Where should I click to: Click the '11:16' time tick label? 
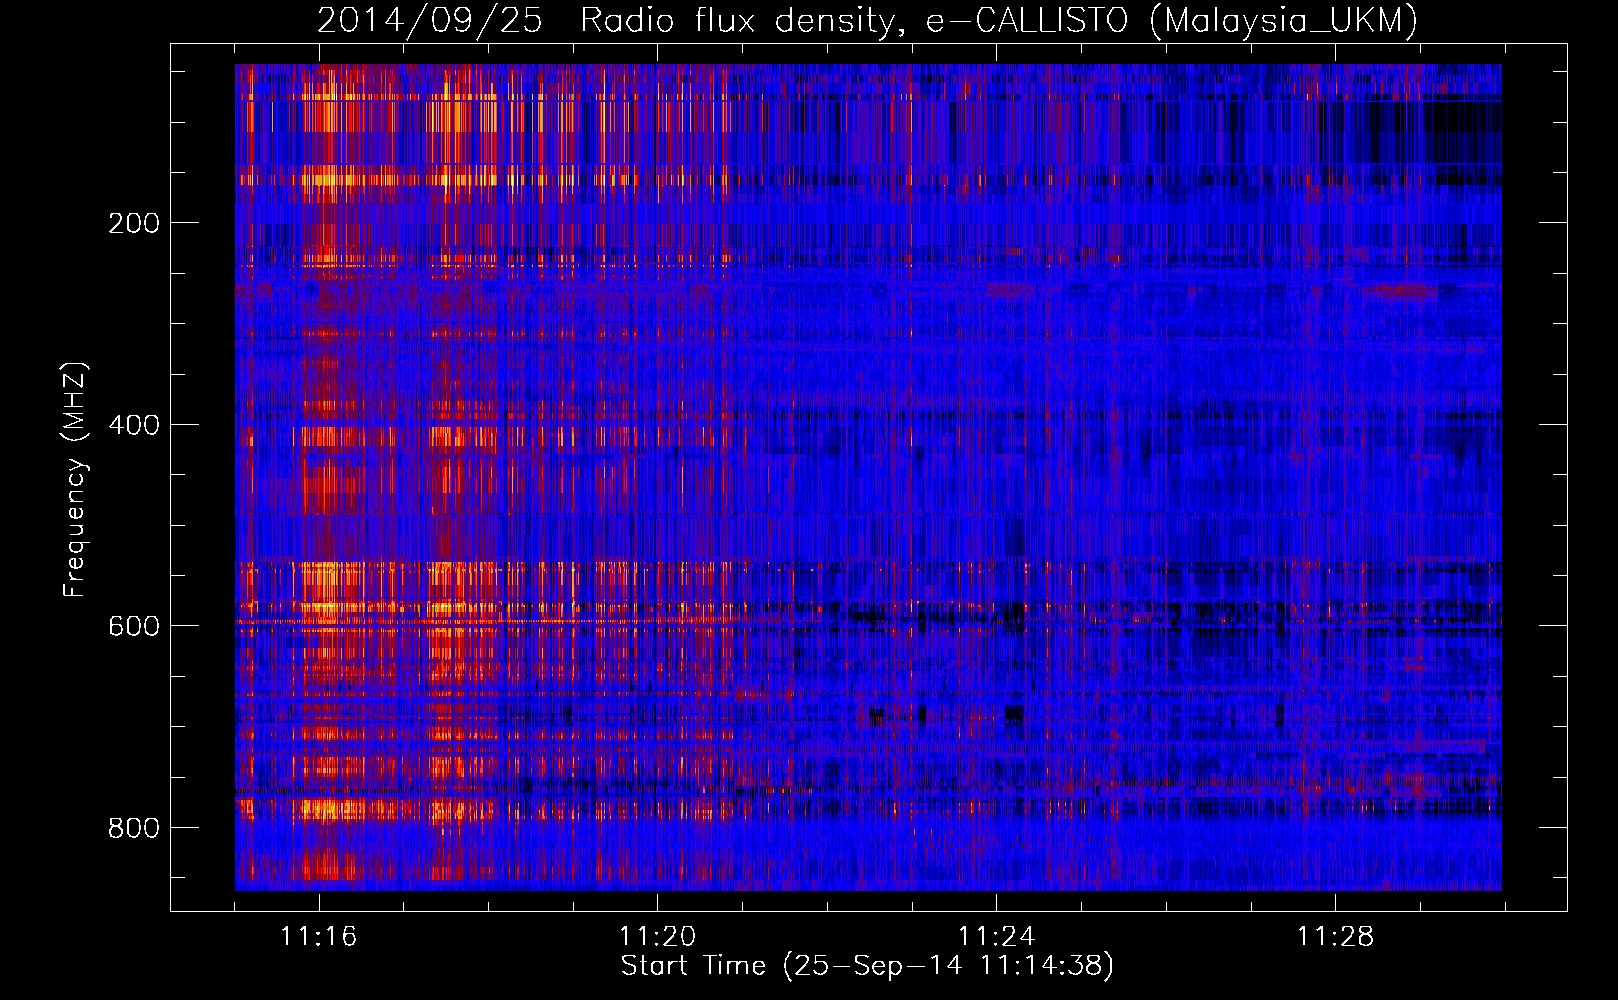[x=319, y=937]
